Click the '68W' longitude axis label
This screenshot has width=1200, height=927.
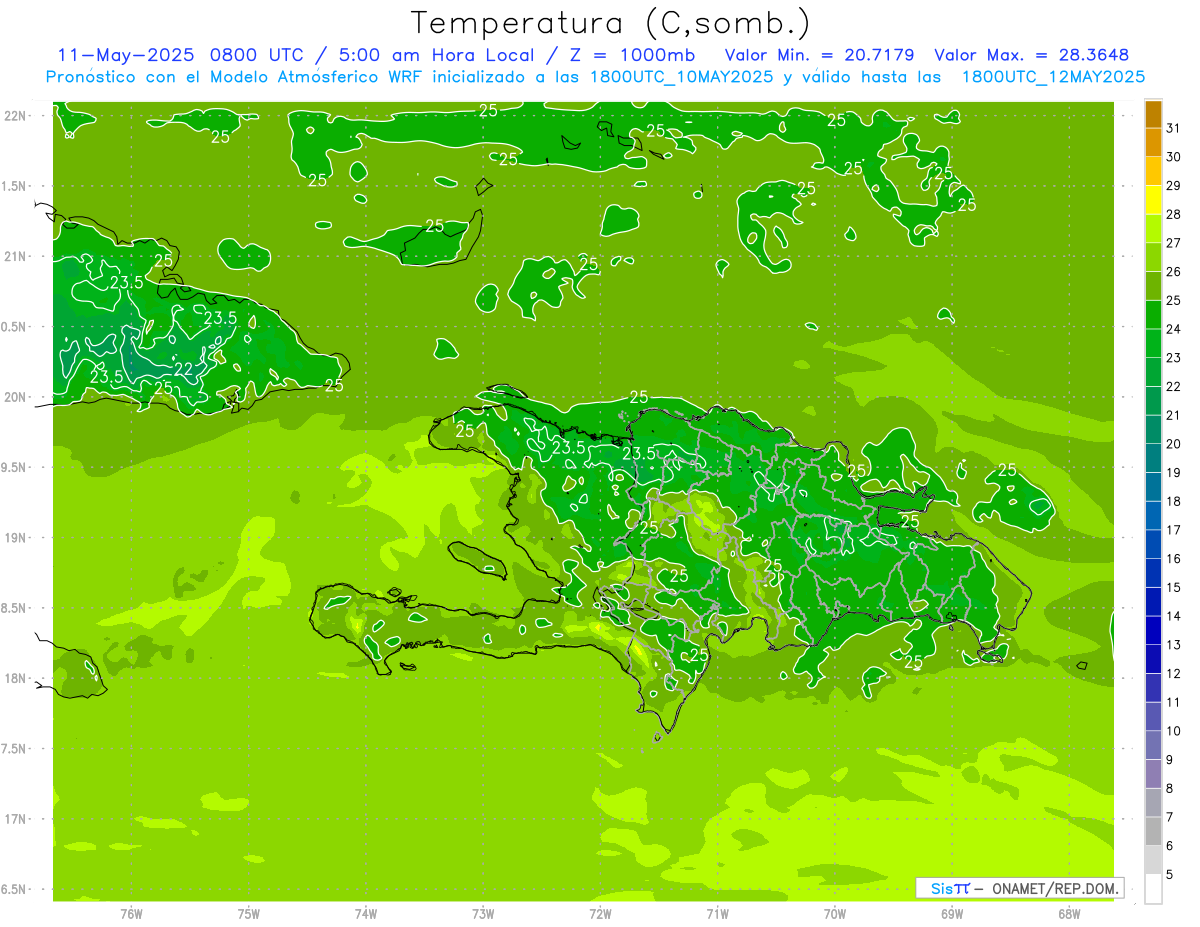(x=1069, y=914)
